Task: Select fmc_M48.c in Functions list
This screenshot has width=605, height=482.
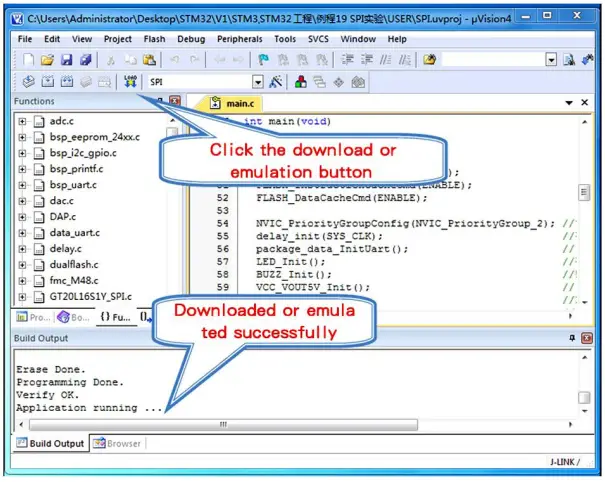Action: click(74, 281)
